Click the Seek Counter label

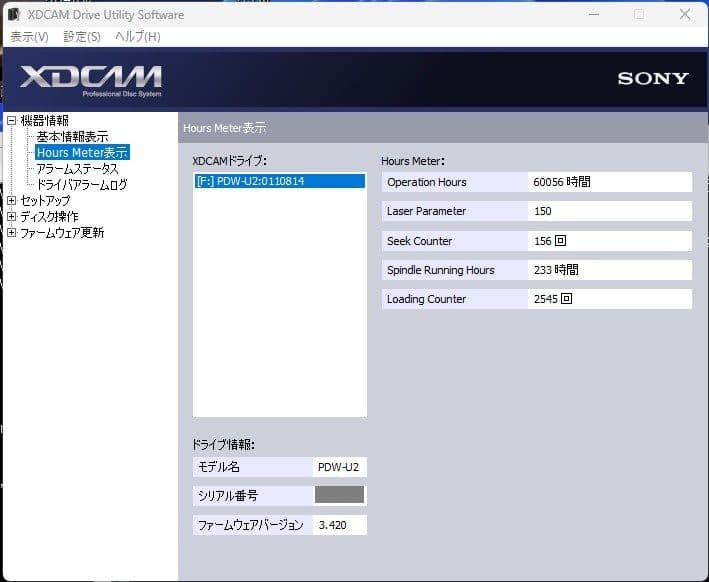tap(419, 241)
